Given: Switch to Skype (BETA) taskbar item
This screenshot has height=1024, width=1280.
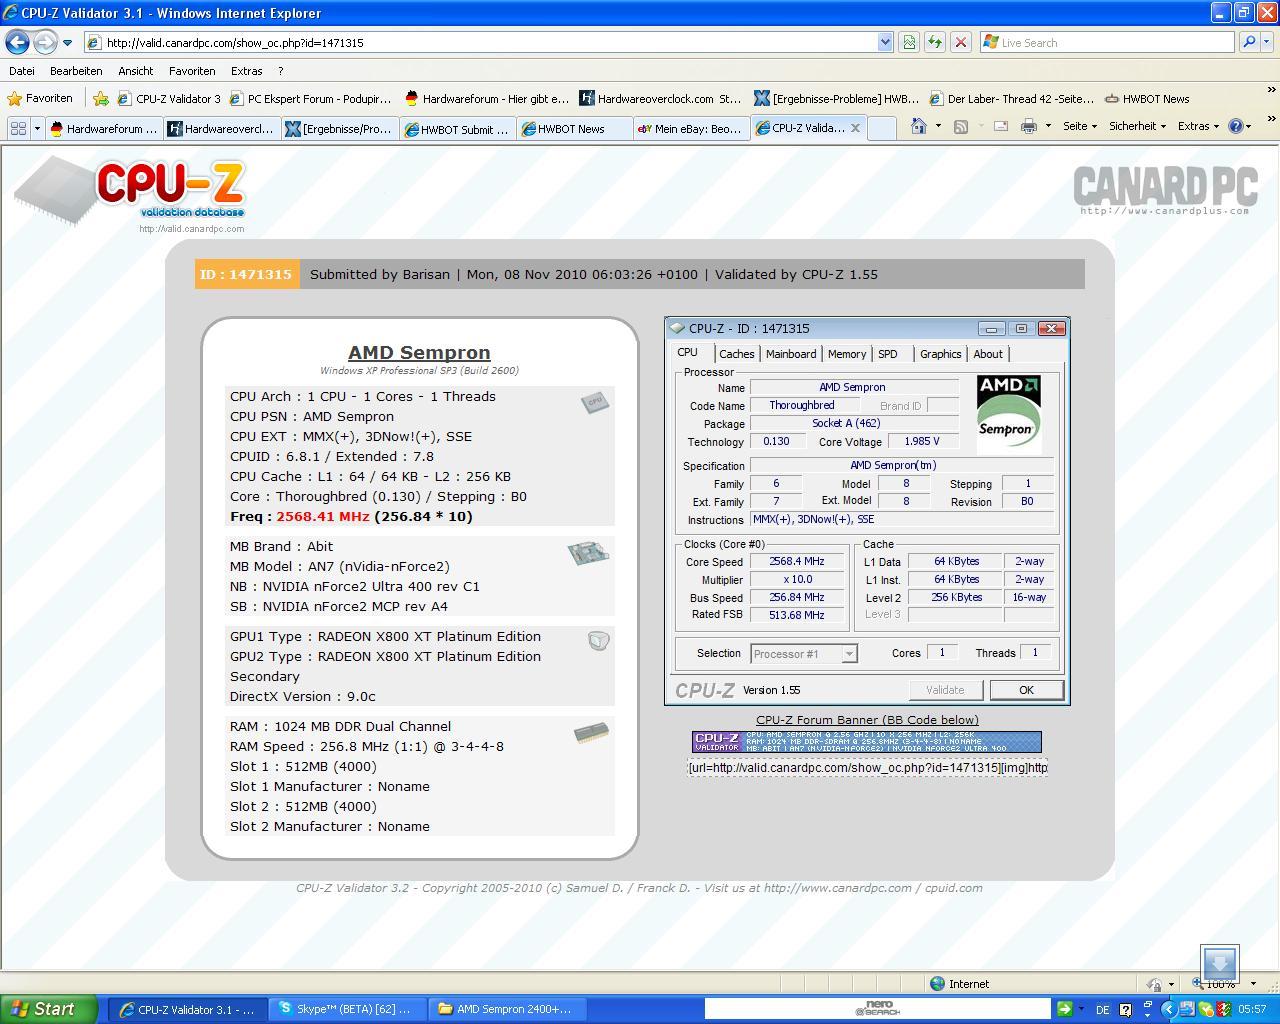Looking at the screenshot, I should click(x=347, y=1009).
